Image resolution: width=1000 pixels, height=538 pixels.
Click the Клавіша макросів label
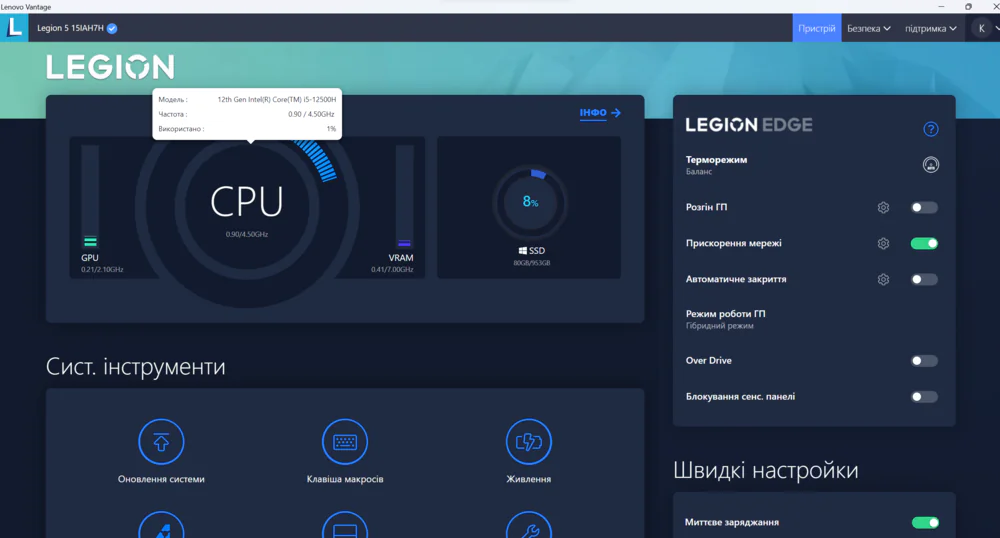pyautogui.click(x=345, y=479)
